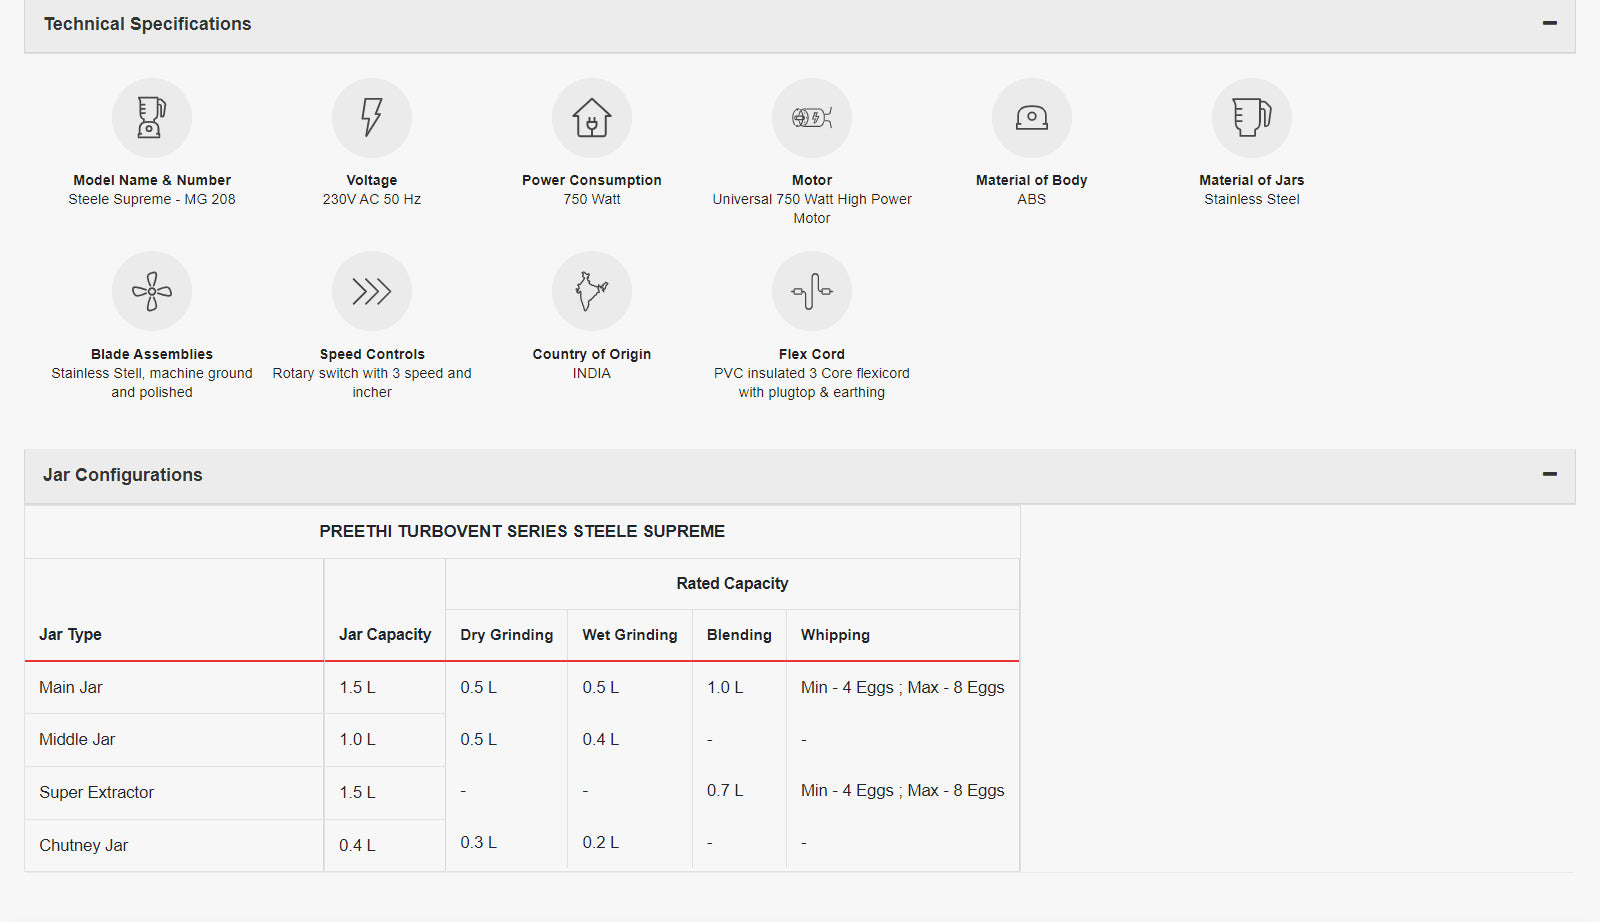Click the Speed Controls triple-chevron icon

pyautogui.click(x=372, y=291)
